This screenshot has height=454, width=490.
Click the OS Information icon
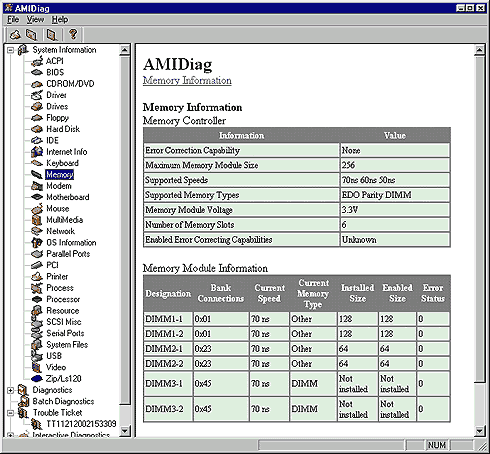coord(37,243)
